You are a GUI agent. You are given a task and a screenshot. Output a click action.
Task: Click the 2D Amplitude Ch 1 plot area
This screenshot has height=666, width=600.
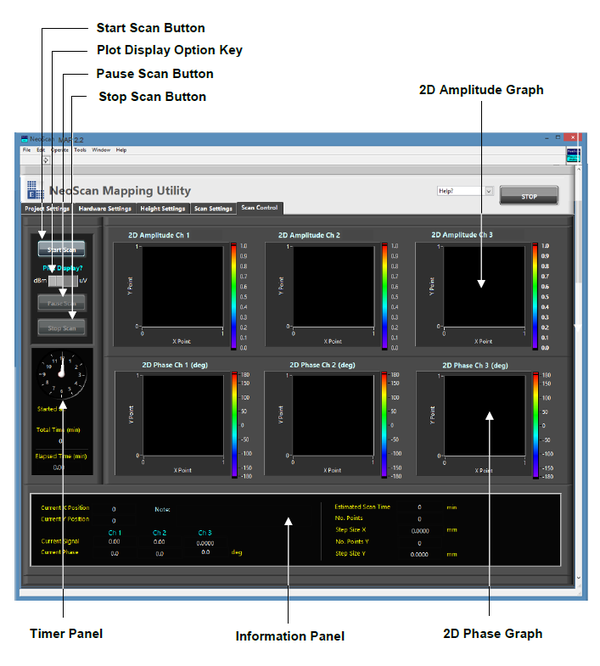[182, 287]
